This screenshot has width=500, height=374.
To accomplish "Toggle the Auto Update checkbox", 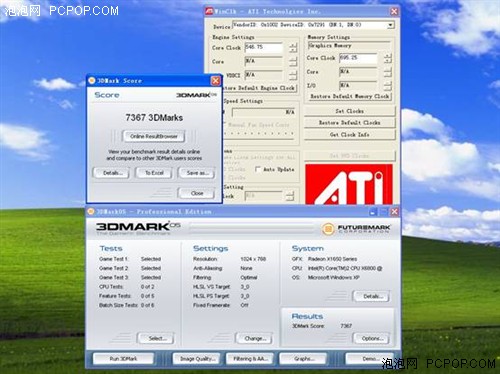I will point(258,169).
